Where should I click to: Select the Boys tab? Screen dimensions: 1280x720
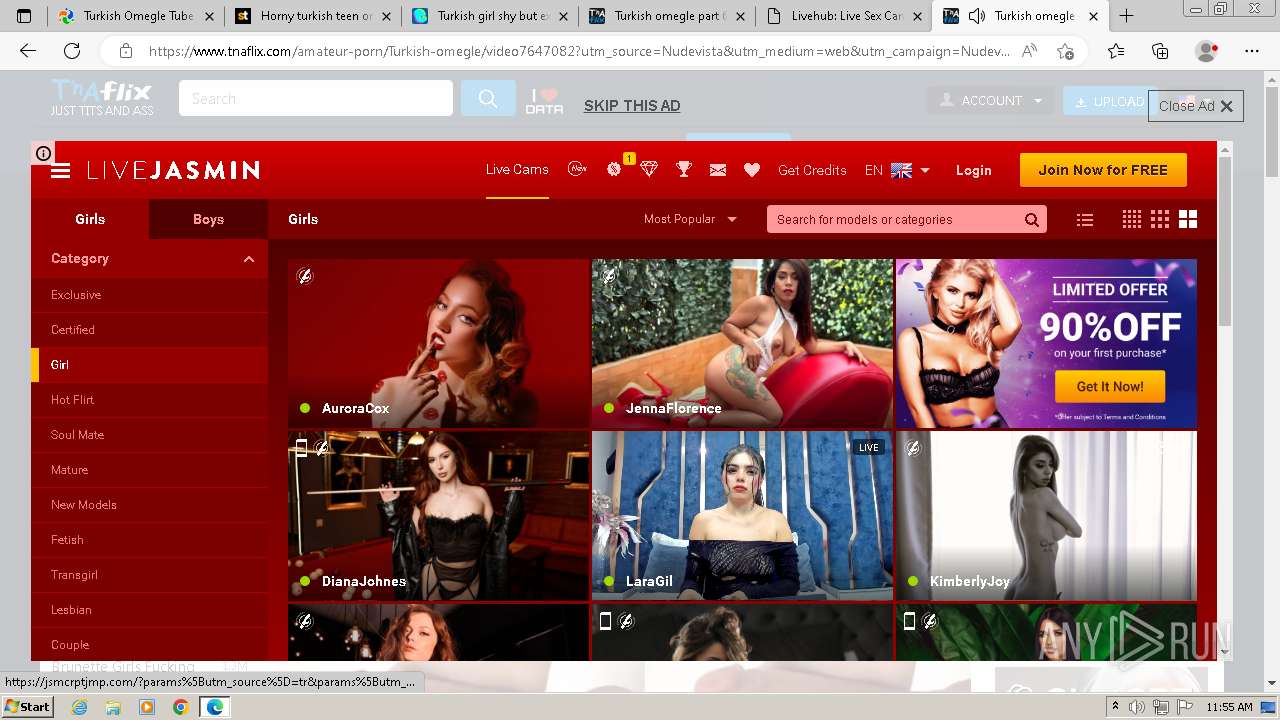click(x=208, y=219)
